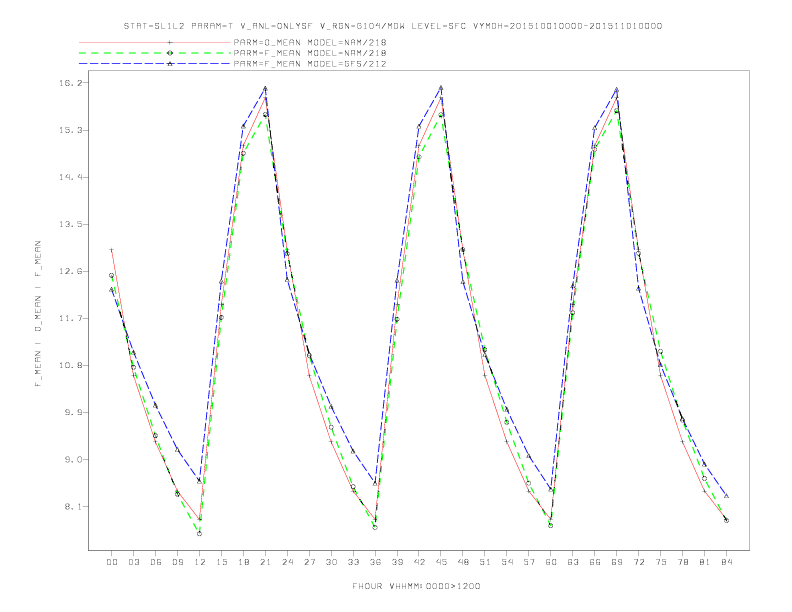
Task: Click x-axis forecast hour label 63
Action: tap(573, 562)
